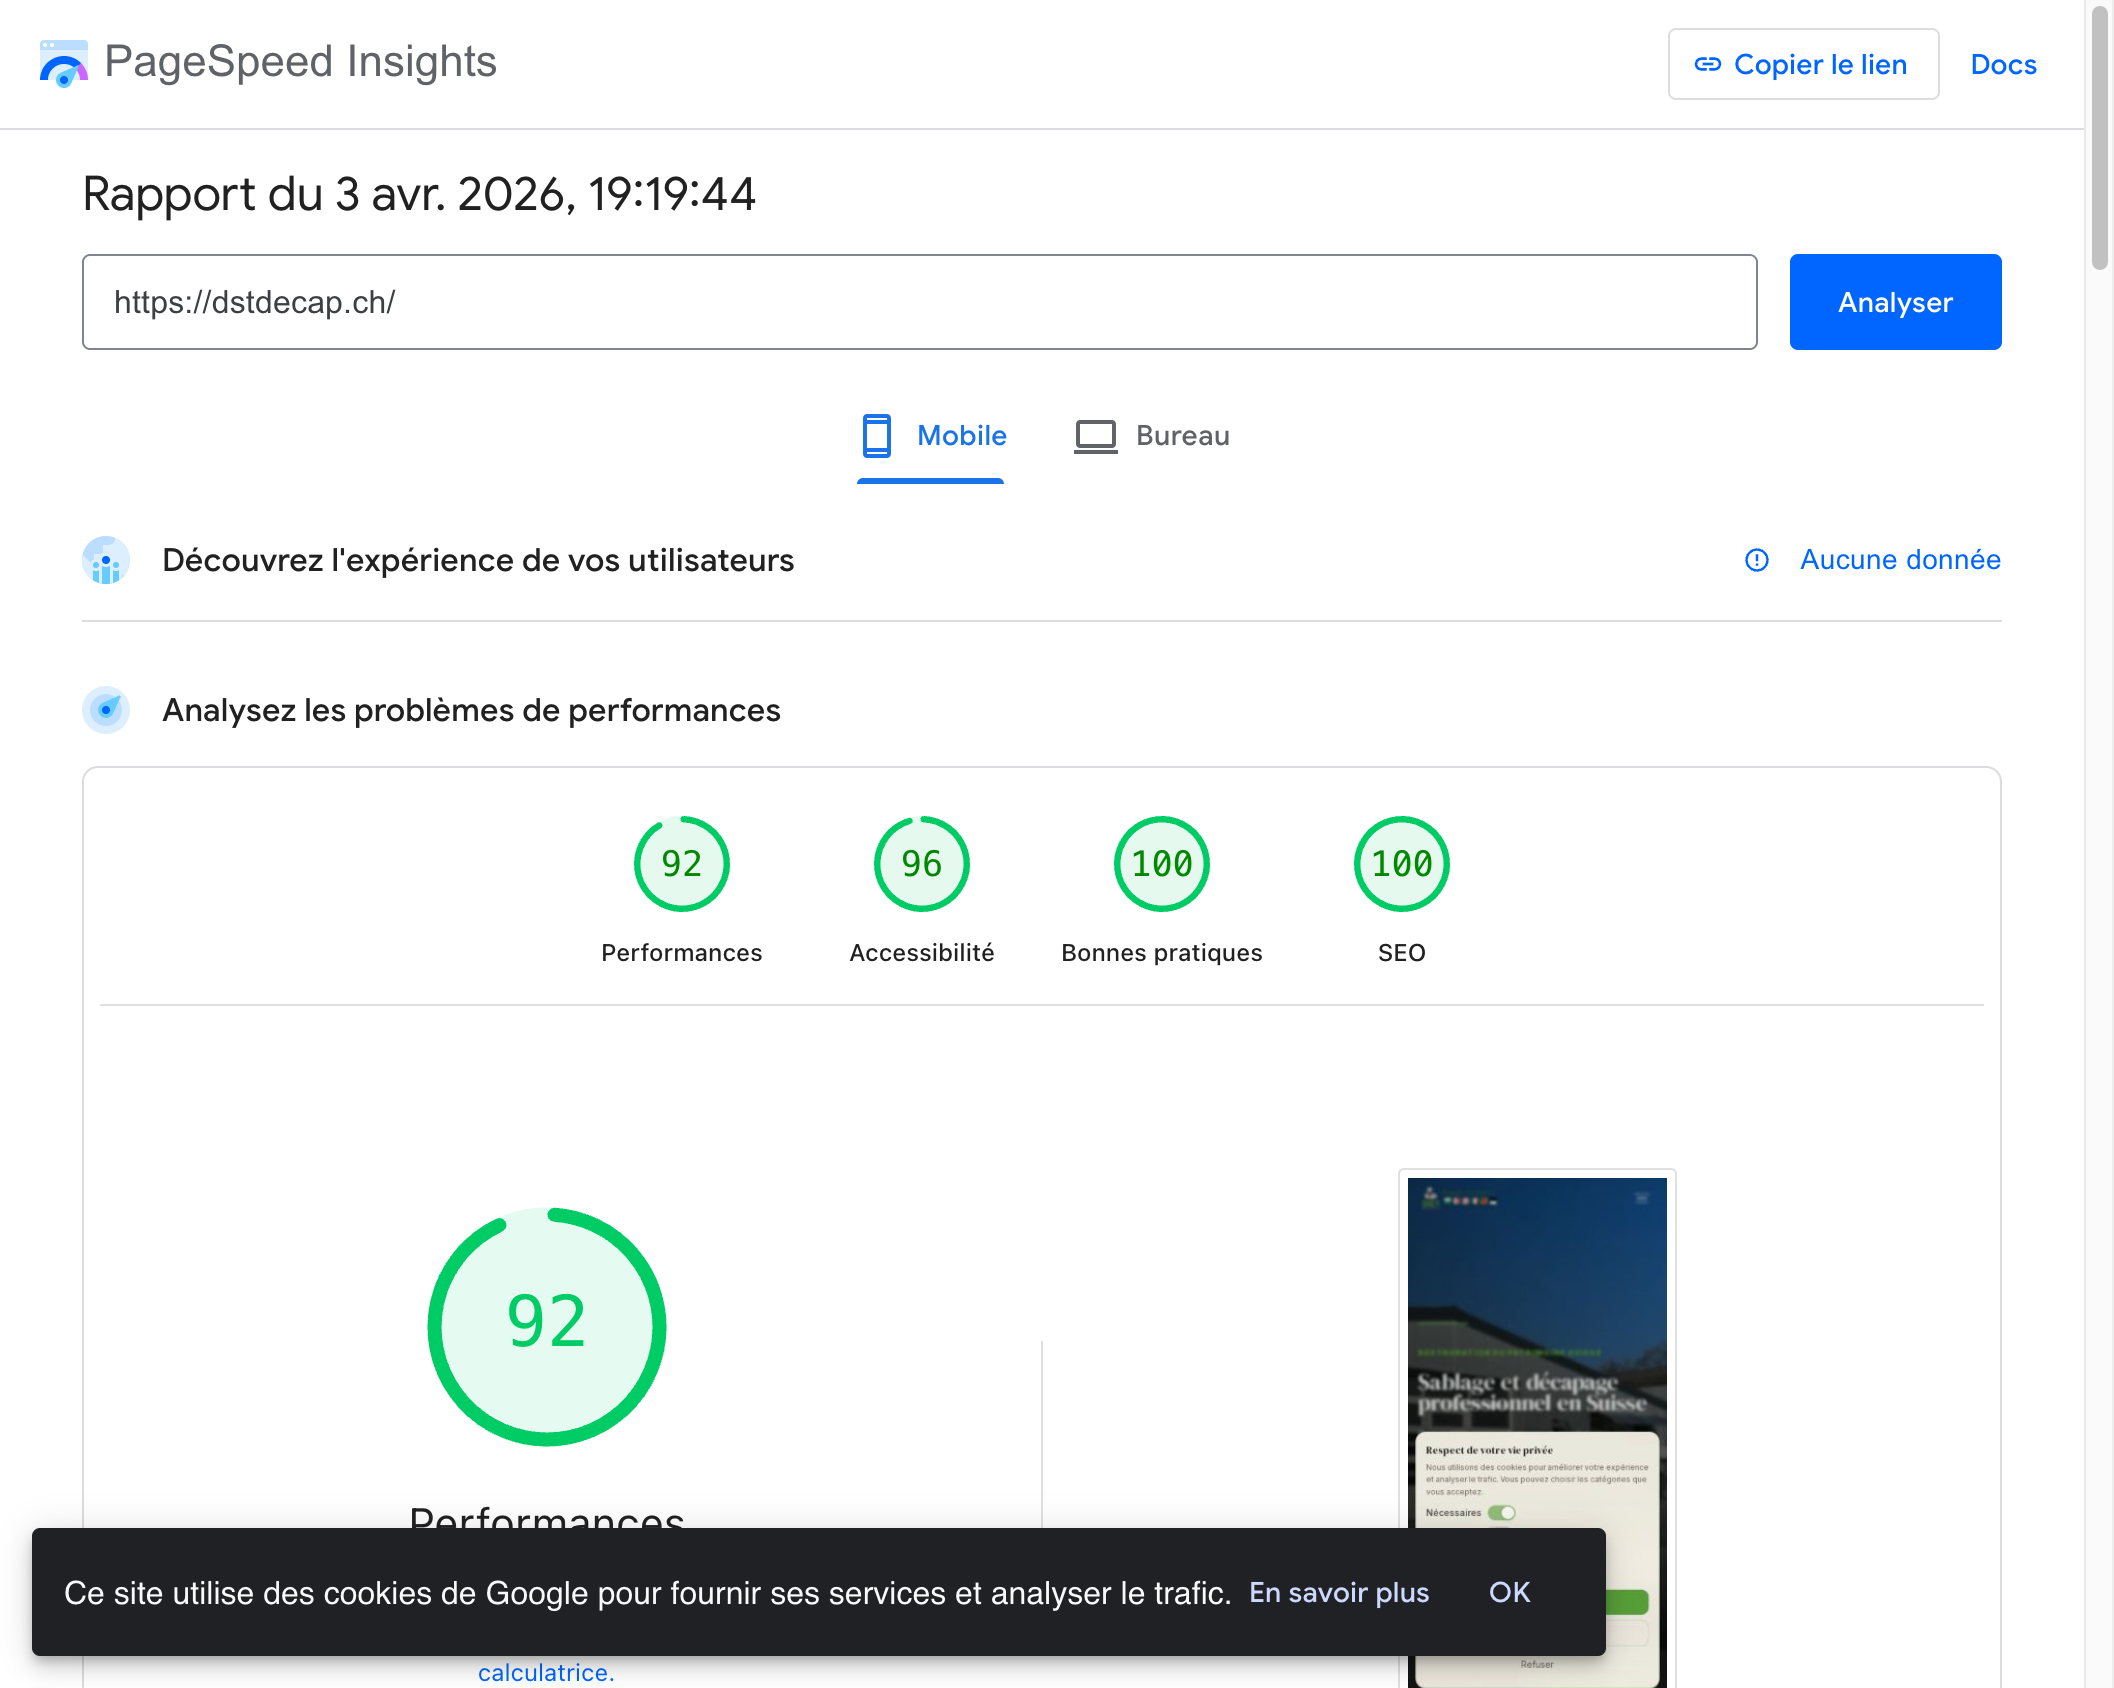Viewport: 2114px width, 1688px height.
Task: Click the report date heading
Action: tap(419, 194)
